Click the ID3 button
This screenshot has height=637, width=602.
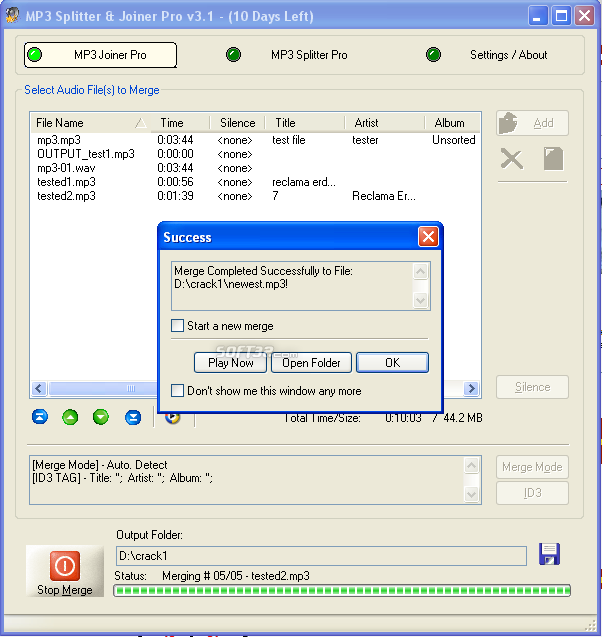tap(532, 493)
